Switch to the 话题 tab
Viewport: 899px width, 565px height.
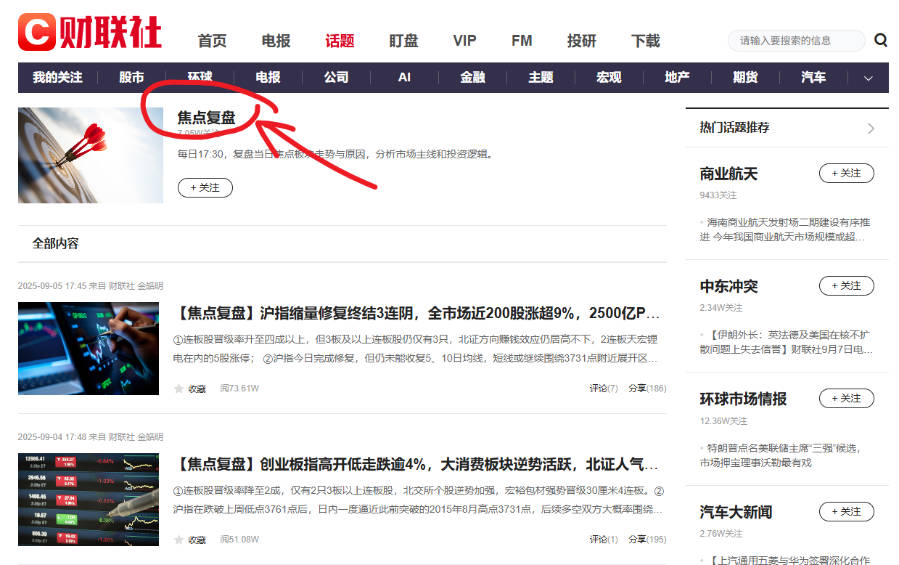[339, 41]
